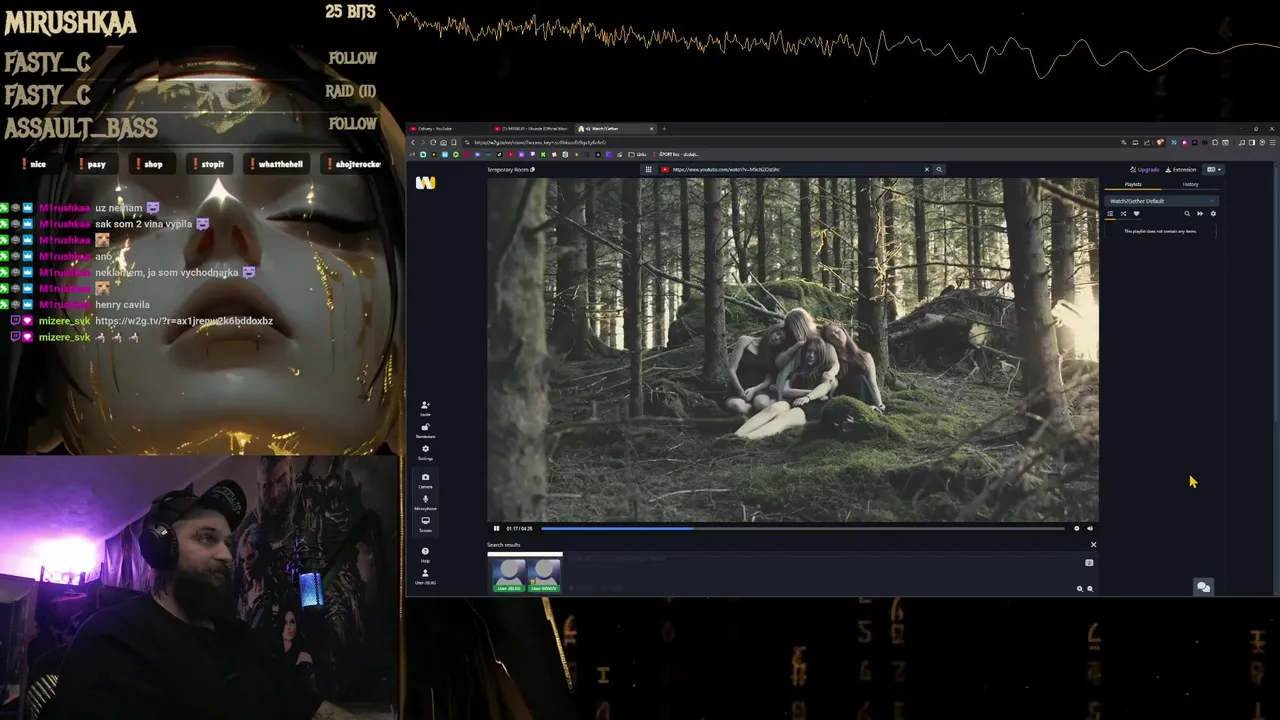Screen dimensions: 1280x720
Task: Select the second user avatar tile
Action: click(544, 574)
